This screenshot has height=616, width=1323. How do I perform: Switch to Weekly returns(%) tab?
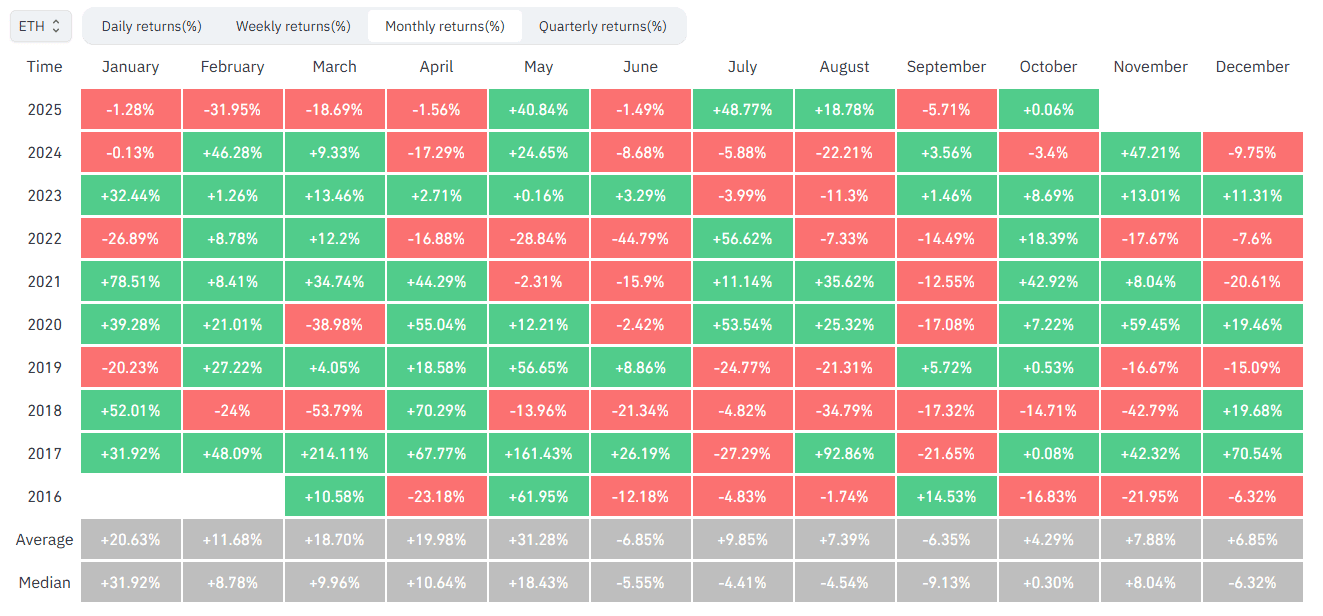[x=293, y=26]
